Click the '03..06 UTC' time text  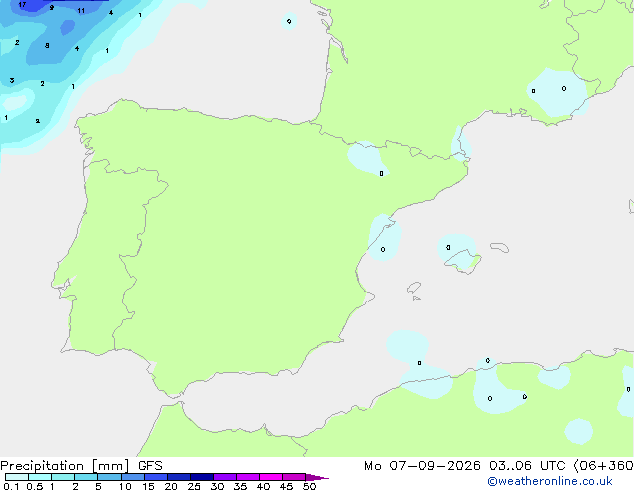pyautogui.click(x=527, y=466)
